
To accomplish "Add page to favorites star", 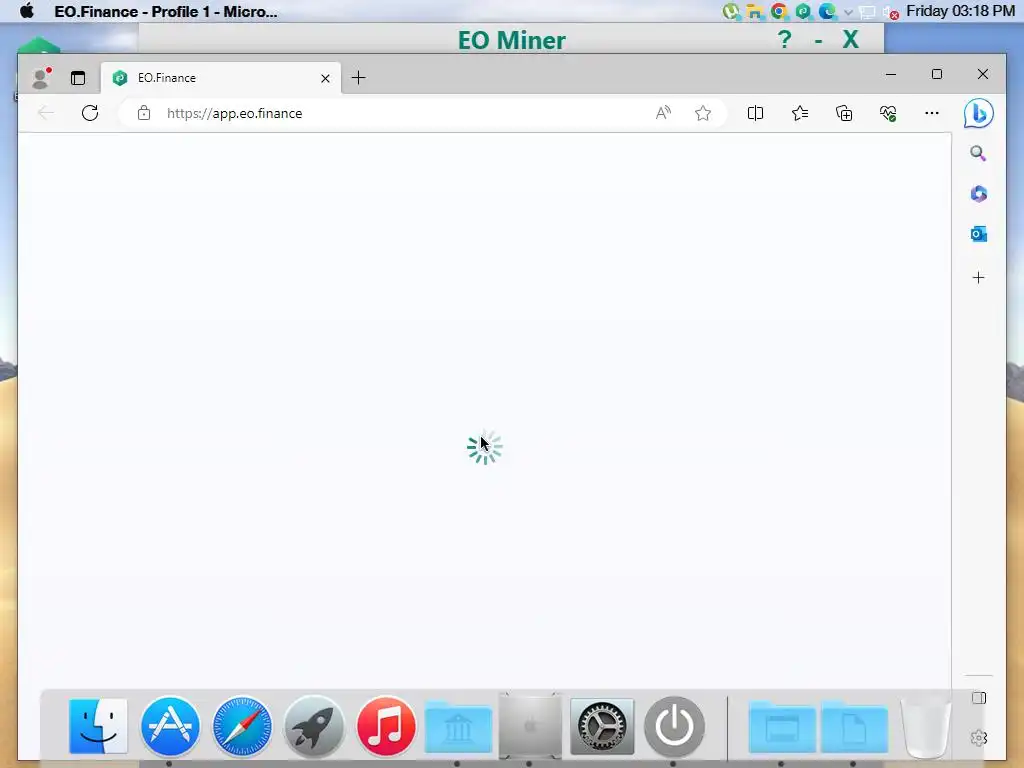I will pos(703,113).
